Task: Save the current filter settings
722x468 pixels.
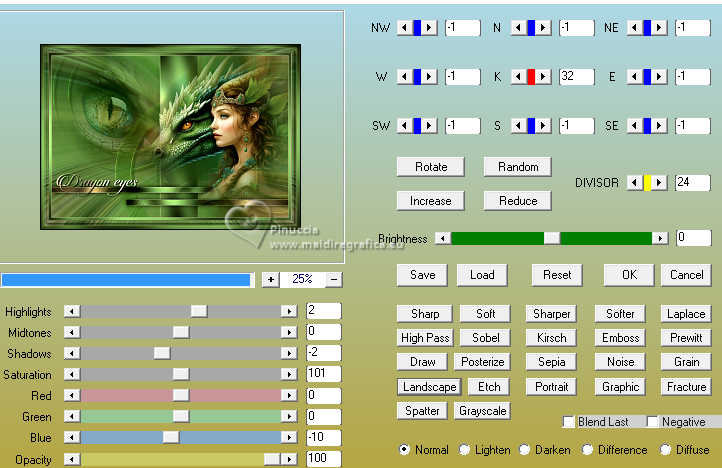Action: tap(422, 275)
